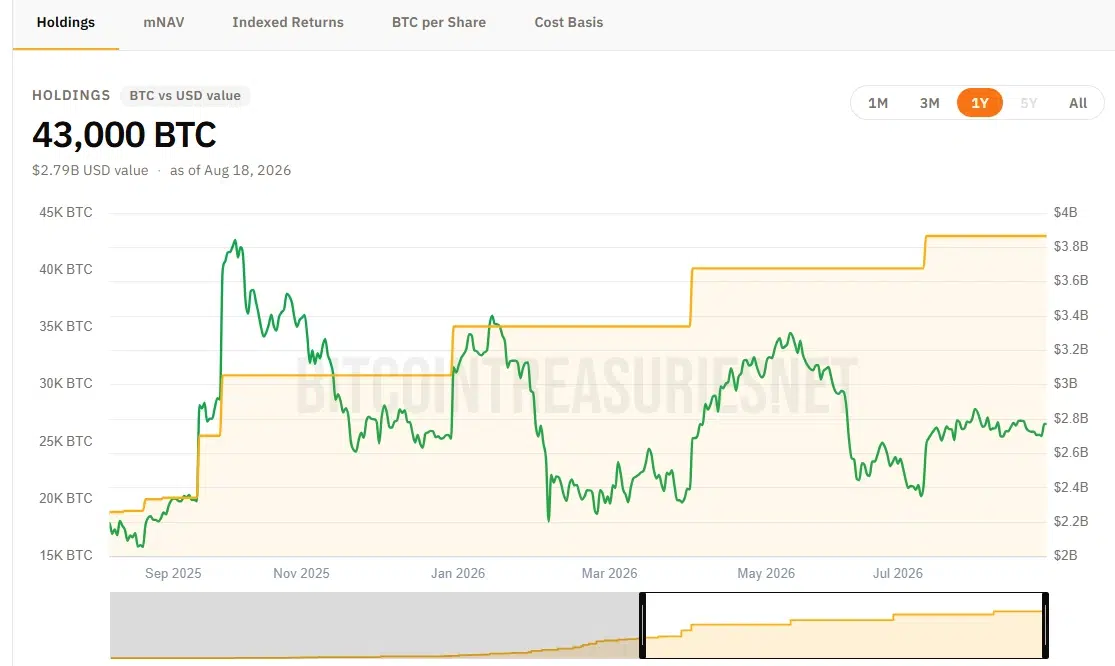Select the BTC per Share tab

(x=439, y=23)
